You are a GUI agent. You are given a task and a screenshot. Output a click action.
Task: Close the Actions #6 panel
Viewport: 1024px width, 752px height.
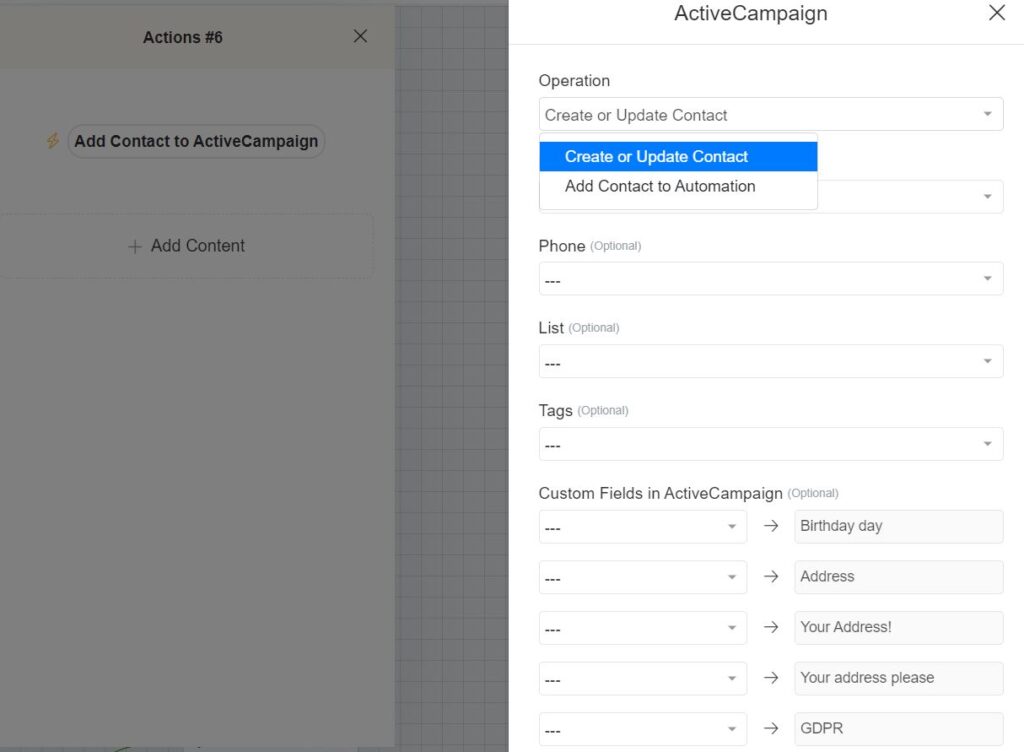(x=360, y=36)
